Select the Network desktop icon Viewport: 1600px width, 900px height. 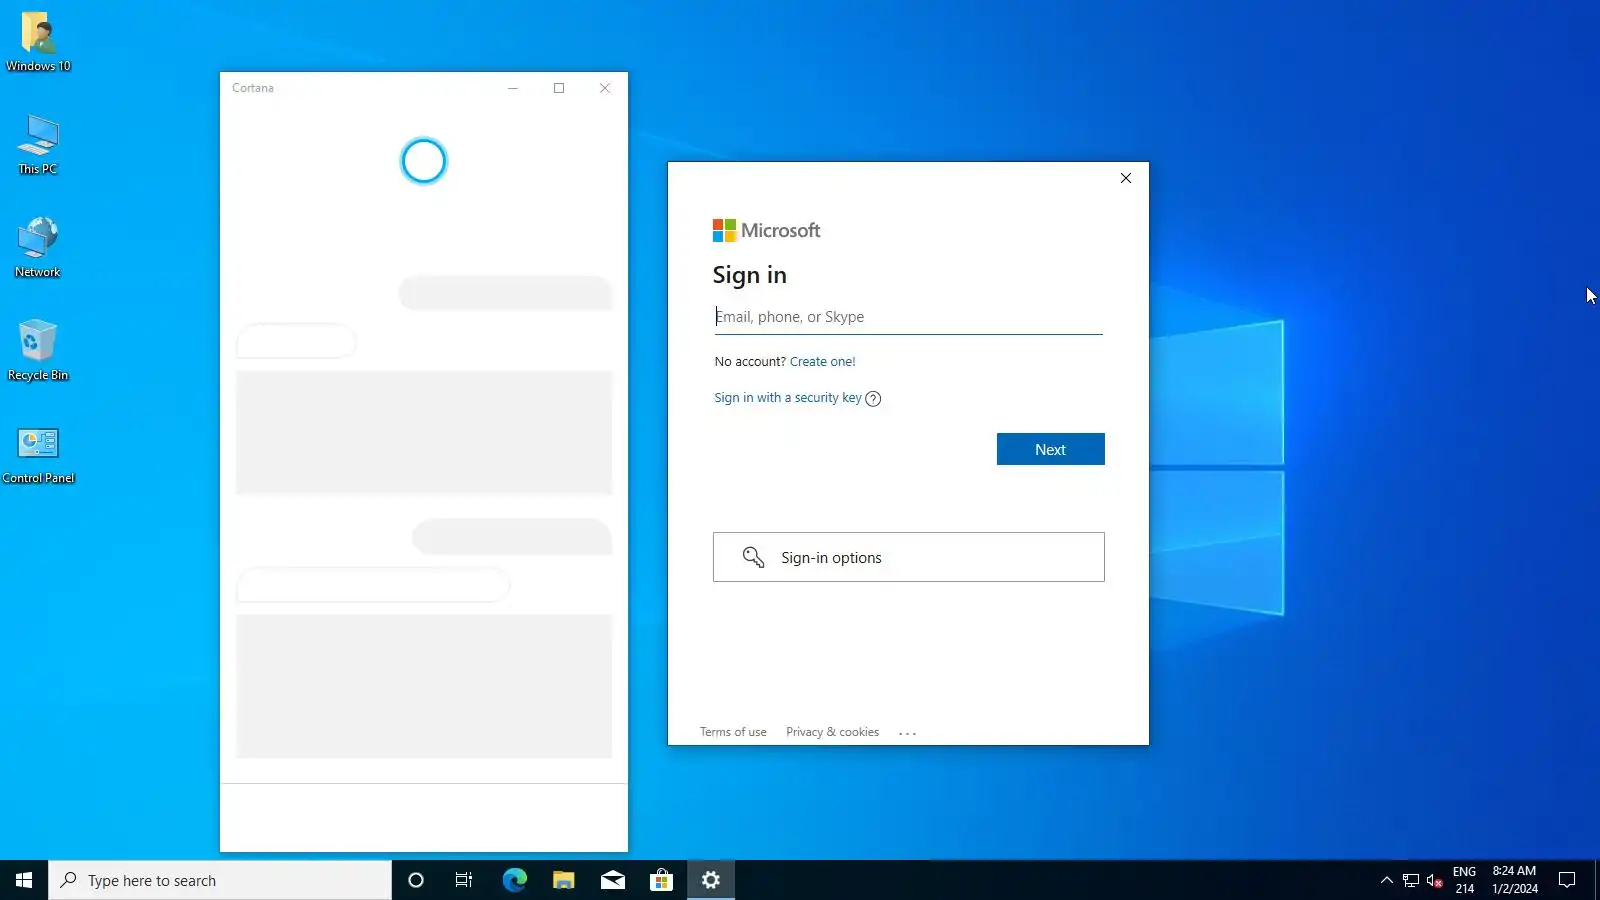pyautogui.click(x=38, y=248)
